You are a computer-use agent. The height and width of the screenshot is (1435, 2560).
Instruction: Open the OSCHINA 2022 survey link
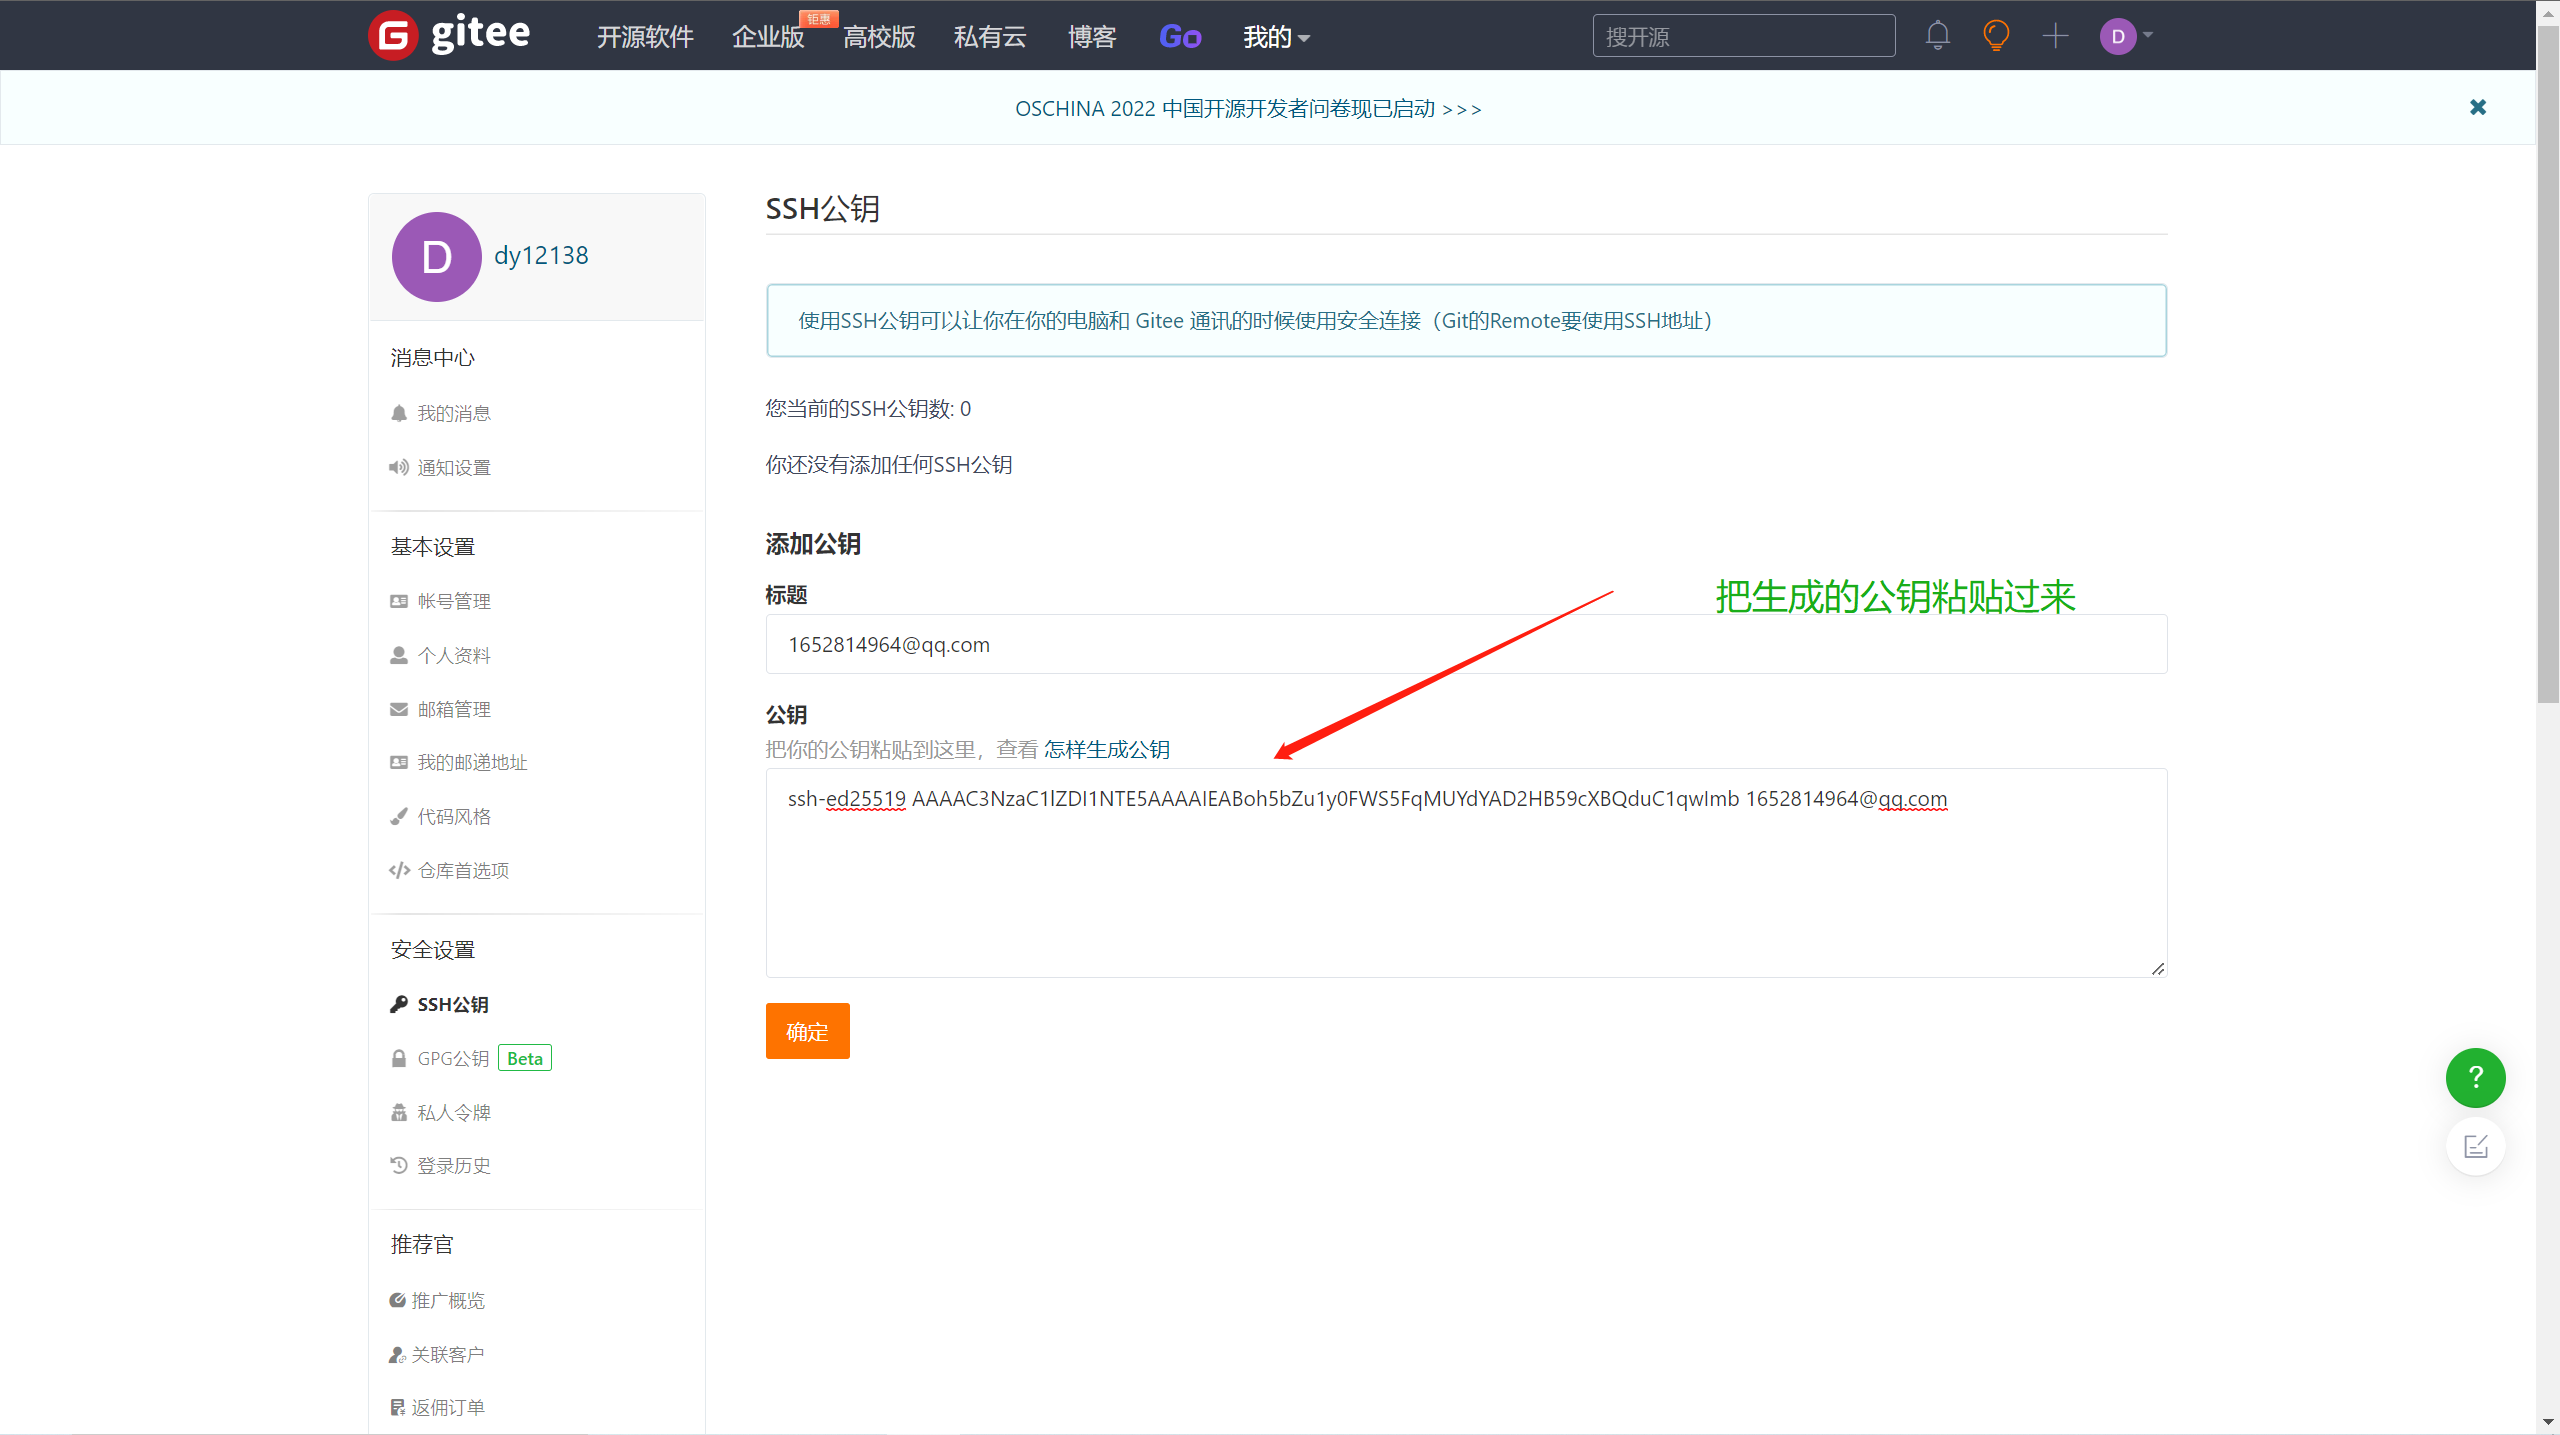pos(1247,108)
